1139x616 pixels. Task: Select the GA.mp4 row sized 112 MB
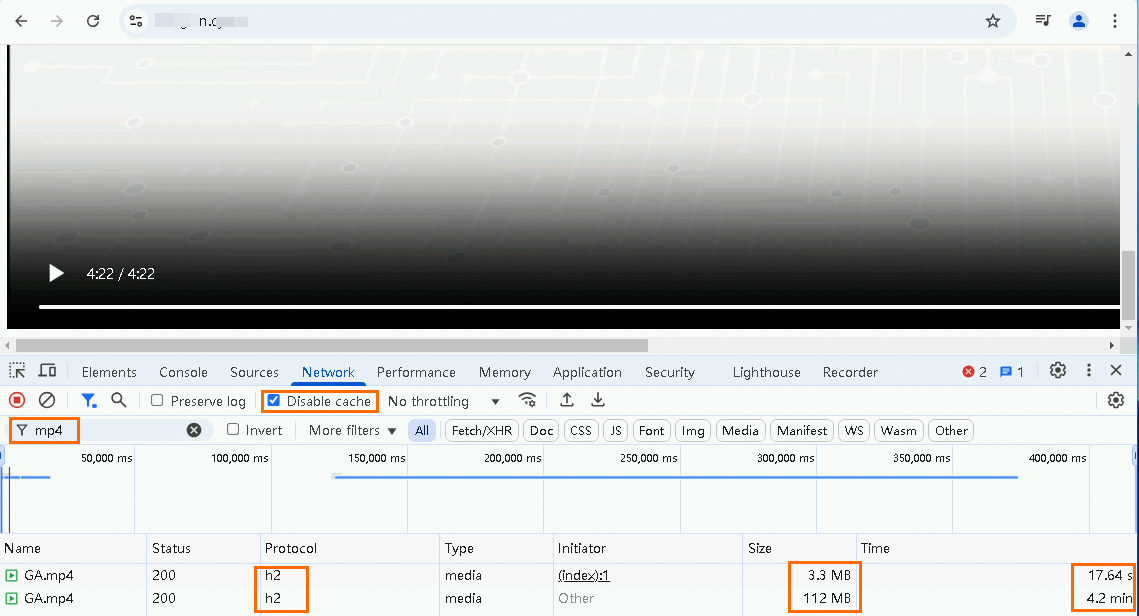tap(570, 599)
